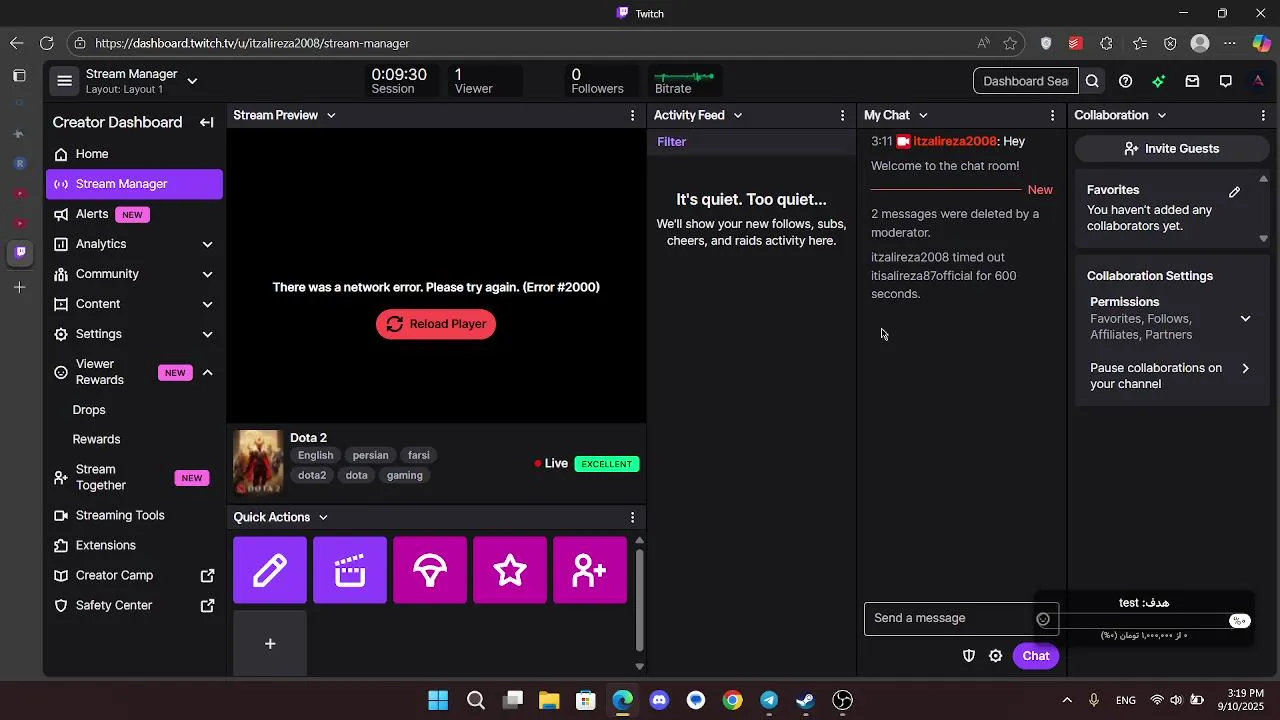Click the itzalireza2008 username in chat
Viewport: 1280px width, 720px height.
(x=955, y=142)
